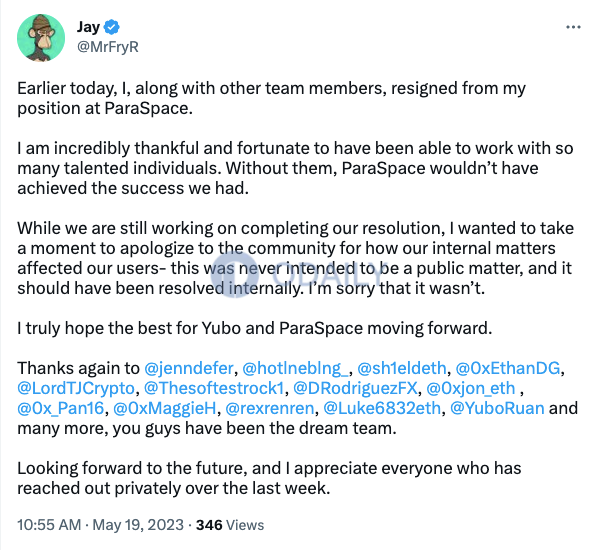This screenshot has height=550, width=599.
Task: Open the @MrFryR handle
Action: pyautogui.click(x=108, y=47)
